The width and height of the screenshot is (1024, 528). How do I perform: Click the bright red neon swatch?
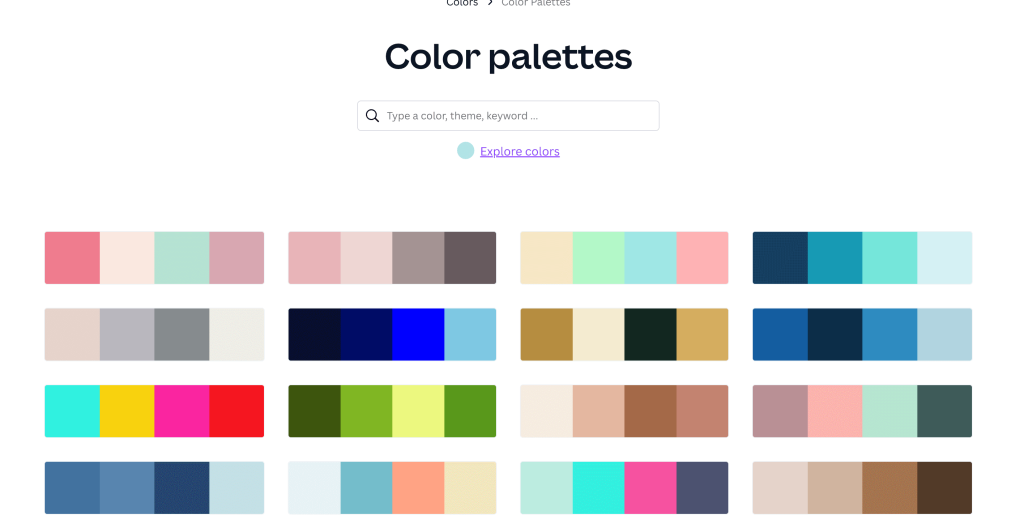(x=237, y=411)
